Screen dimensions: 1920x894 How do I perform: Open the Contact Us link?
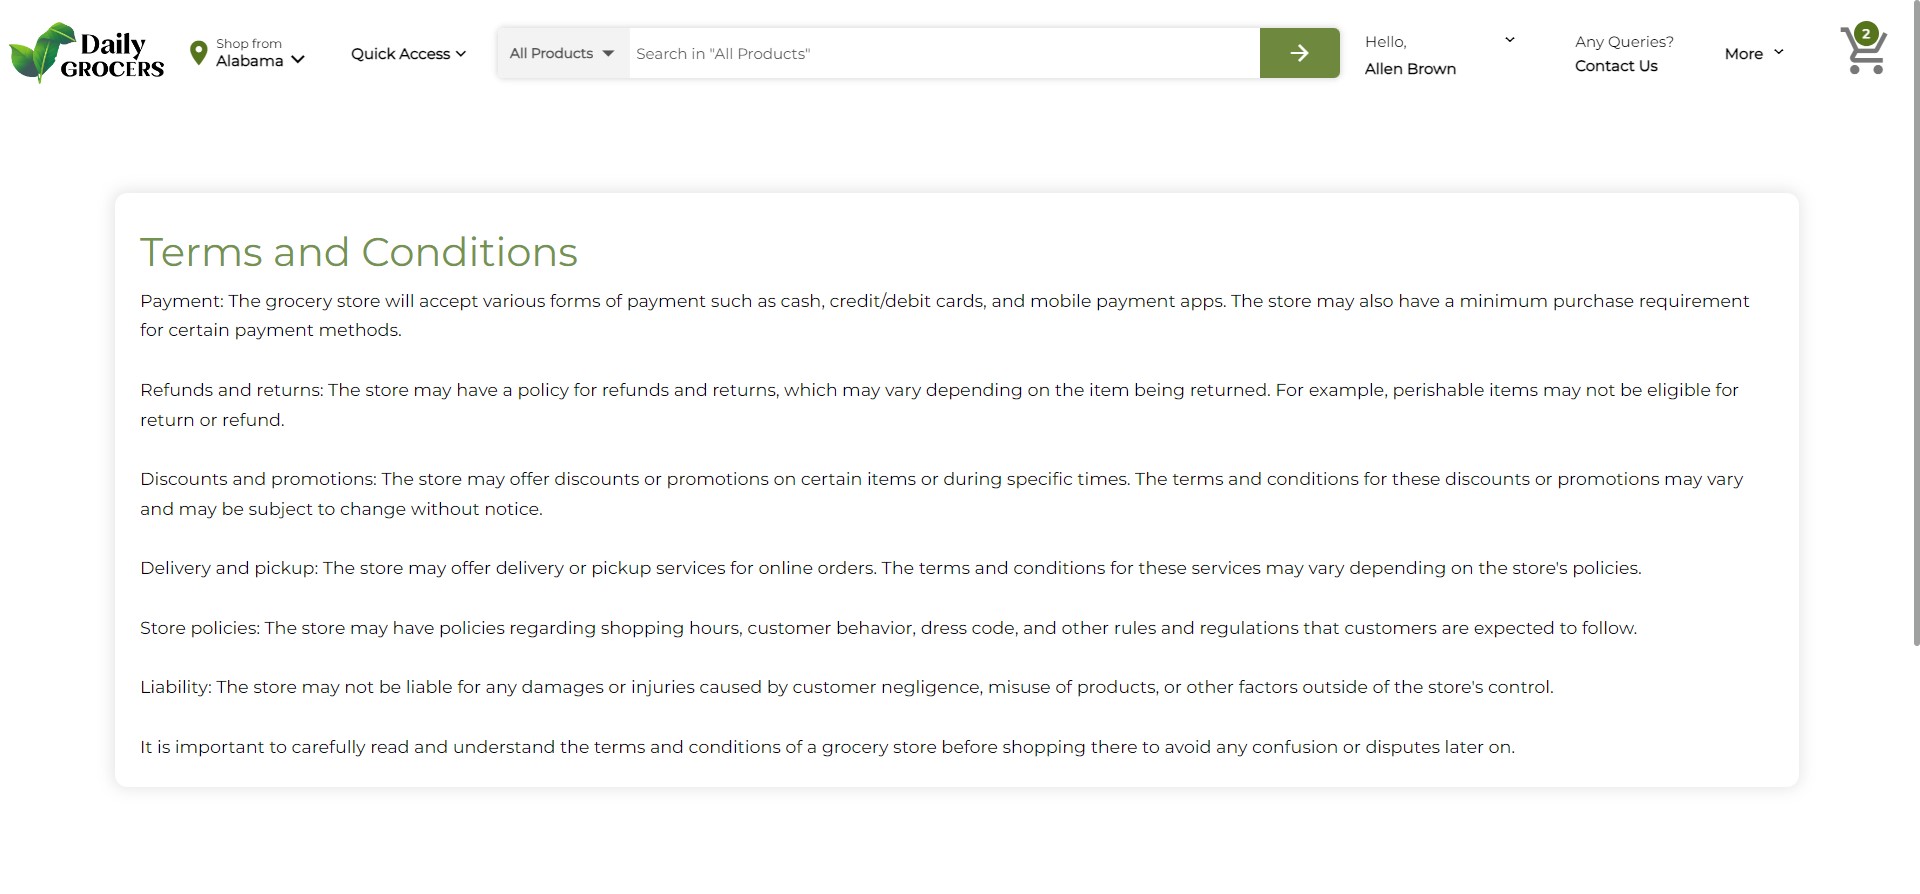pos(1615,66)
